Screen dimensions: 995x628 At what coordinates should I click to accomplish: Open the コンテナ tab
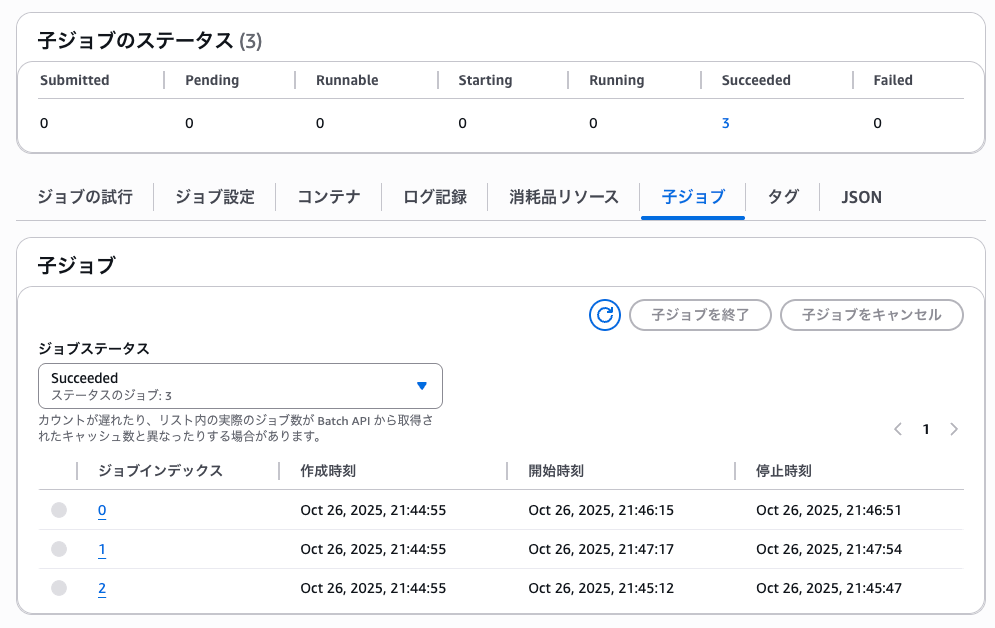pyautogui.click(x=328, y=197)
